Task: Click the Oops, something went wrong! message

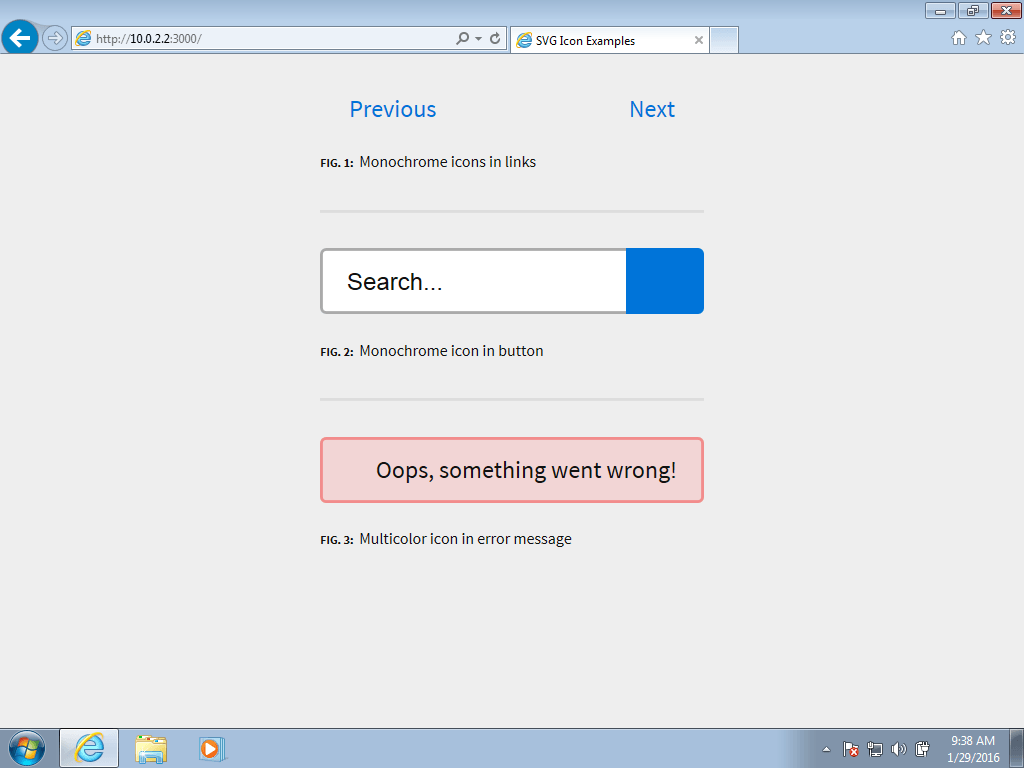Action: pos(512,470)
